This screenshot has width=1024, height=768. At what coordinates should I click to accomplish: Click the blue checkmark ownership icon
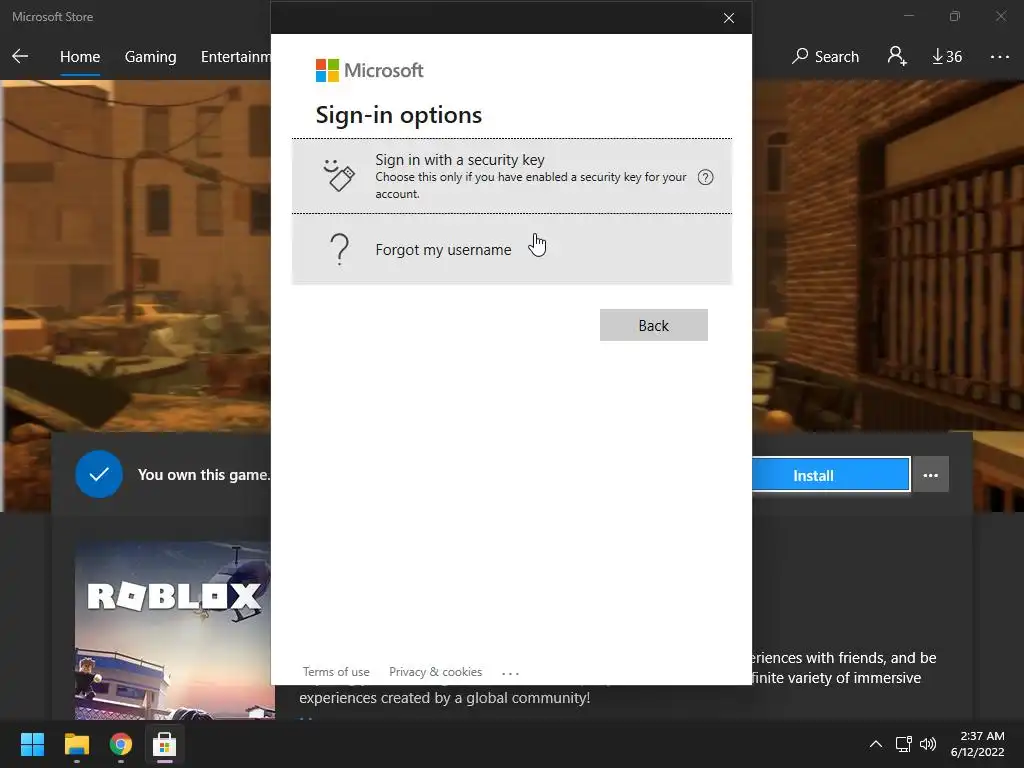click(99, 475)
